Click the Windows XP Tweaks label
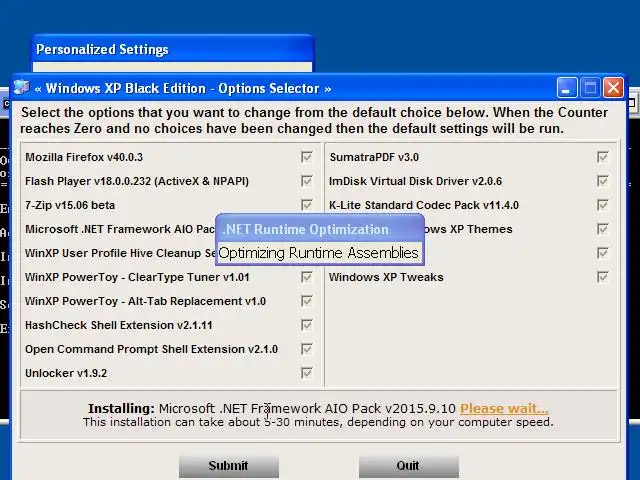The height and width of the screenshot is (480, 640). tap(386, 277)
